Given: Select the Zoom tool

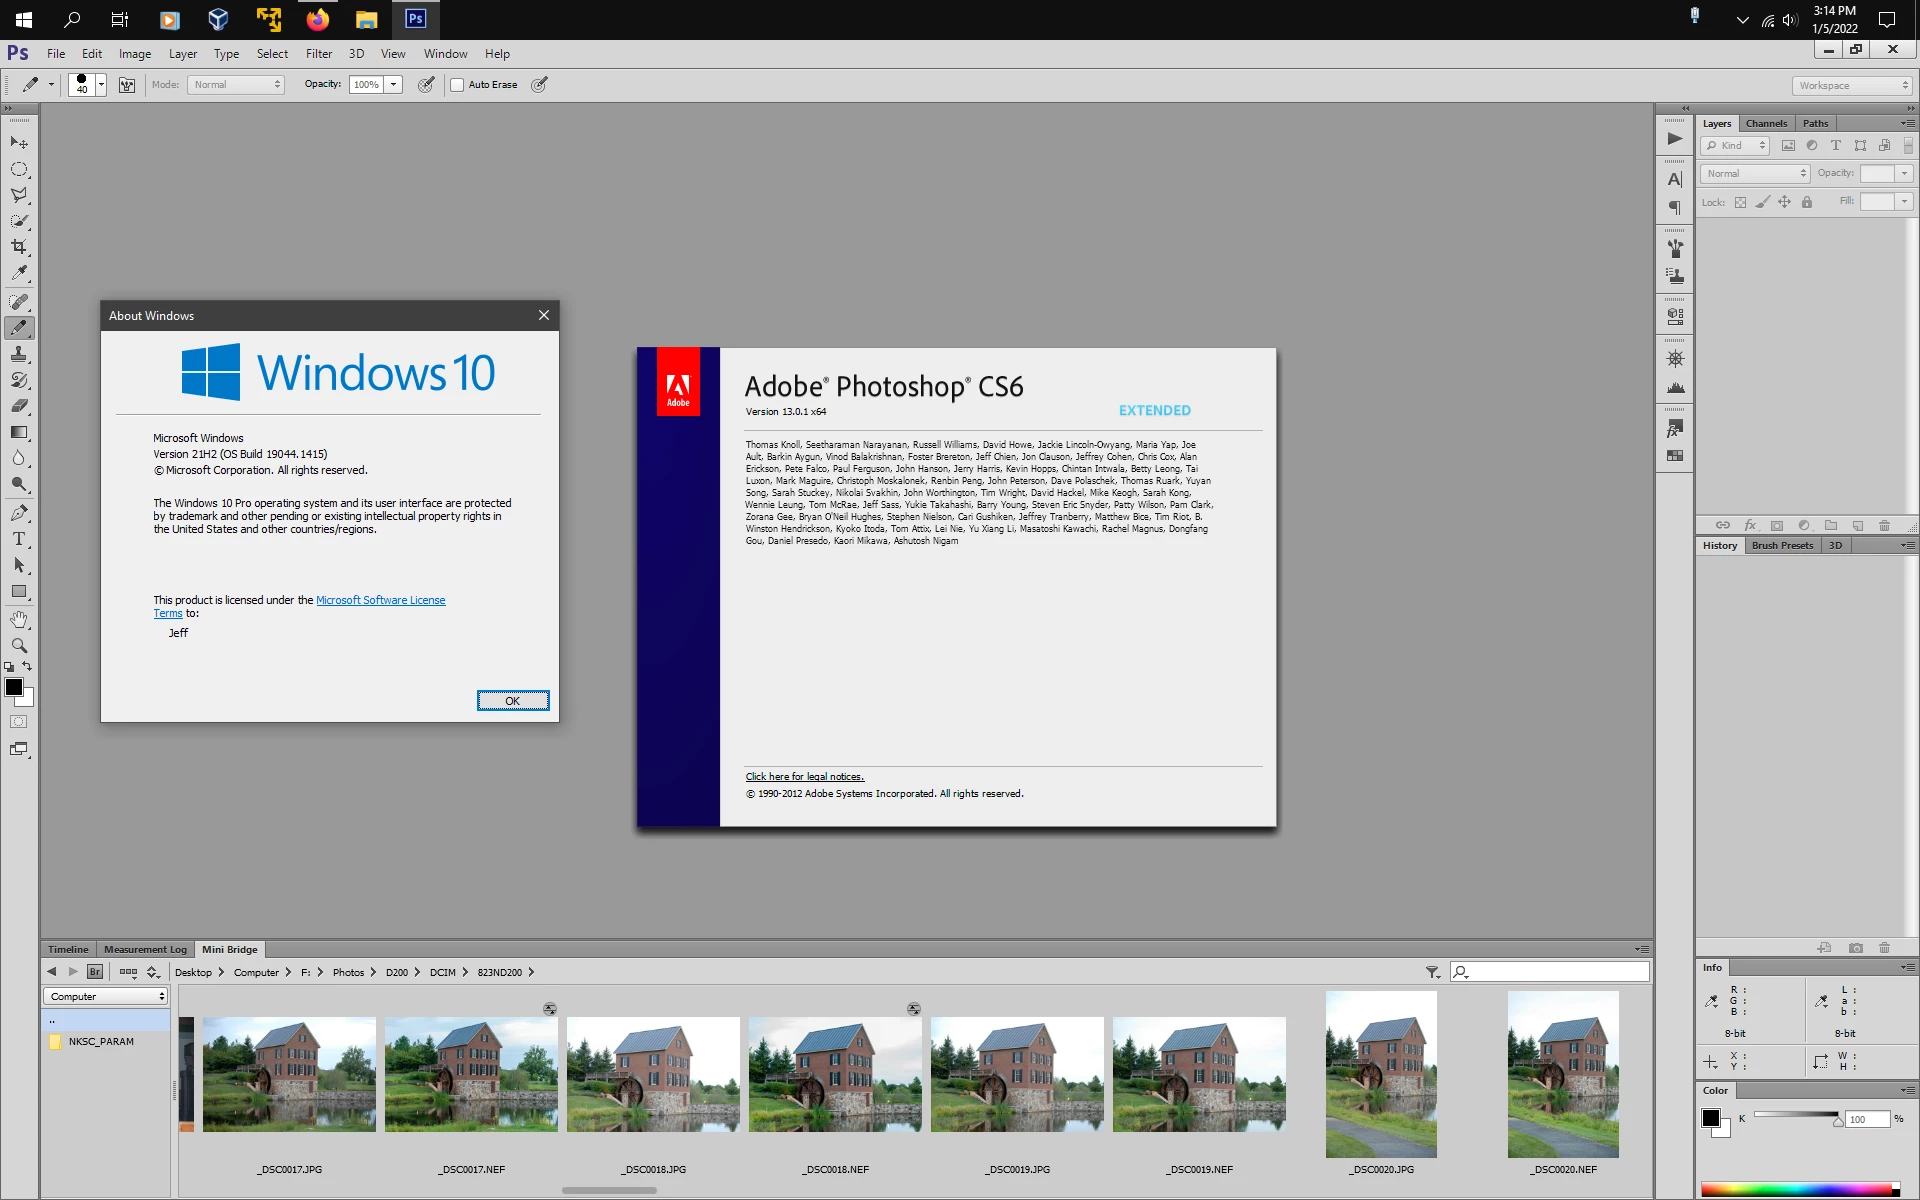Looking at the screenshot, I should click(x=19, y=646).
